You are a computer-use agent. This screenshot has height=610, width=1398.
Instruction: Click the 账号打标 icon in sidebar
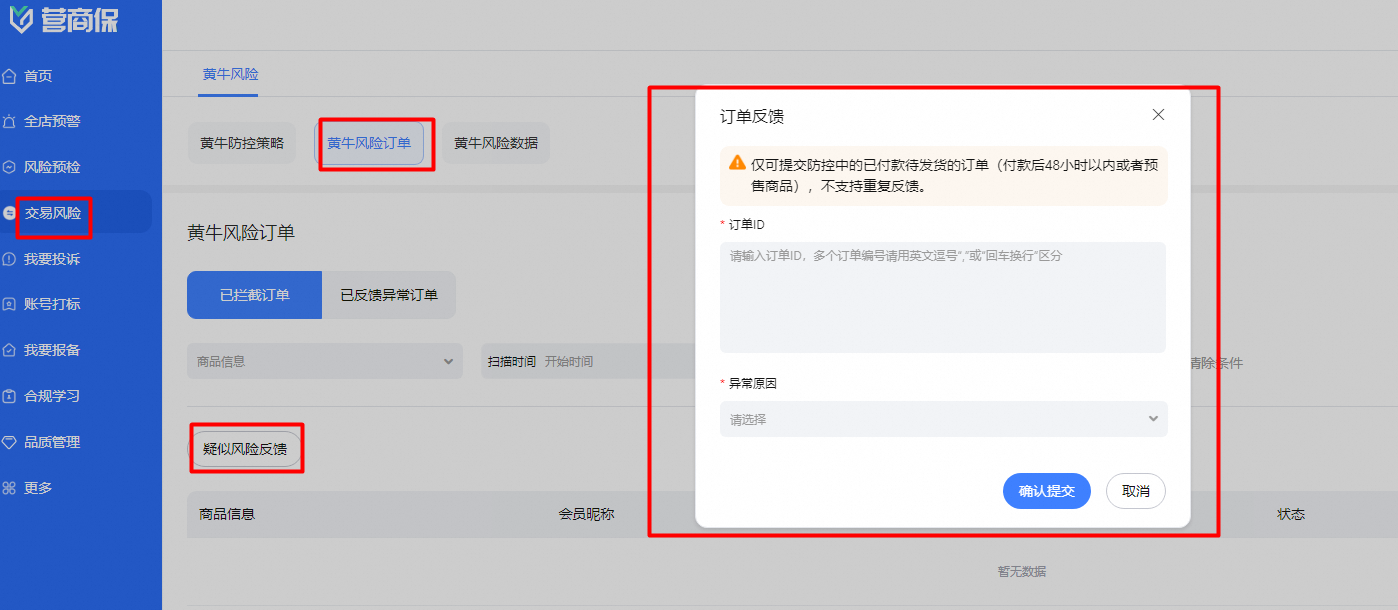pyautogui.click(x=9, y=304)
